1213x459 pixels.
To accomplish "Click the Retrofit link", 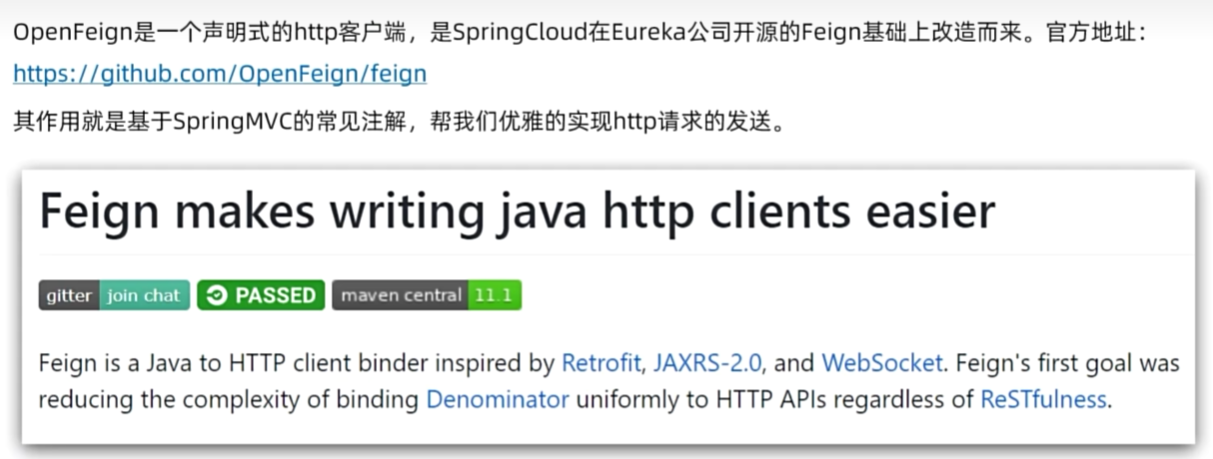I will click(x=603, y=362).
